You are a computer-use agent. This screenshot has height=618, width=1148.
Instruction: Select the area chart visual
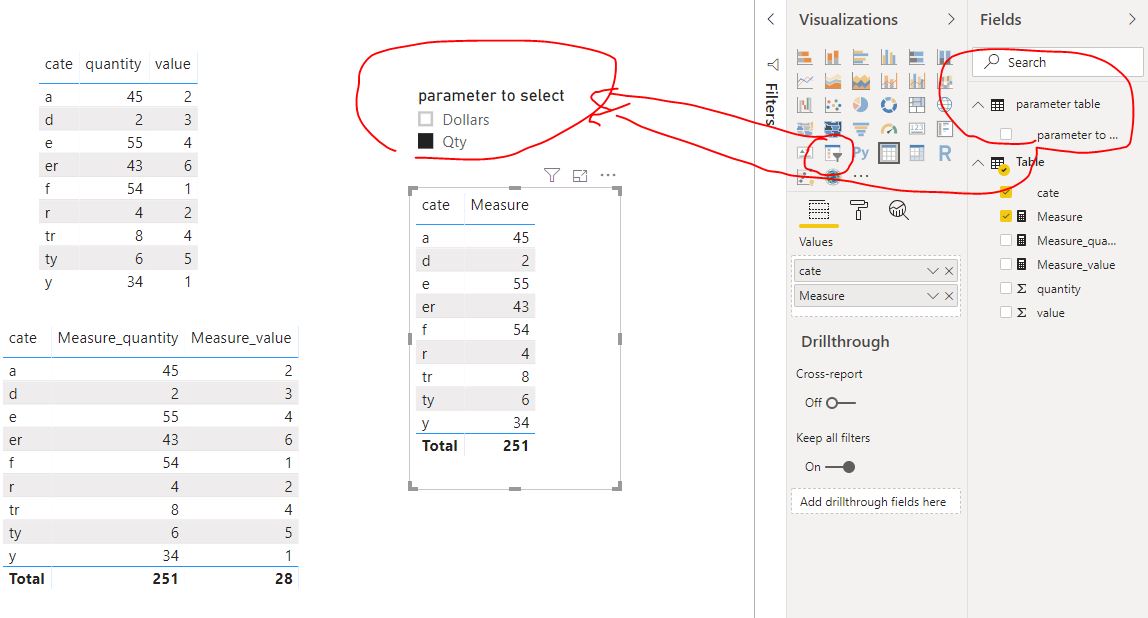pyautogui.click(x=832, y=81)
